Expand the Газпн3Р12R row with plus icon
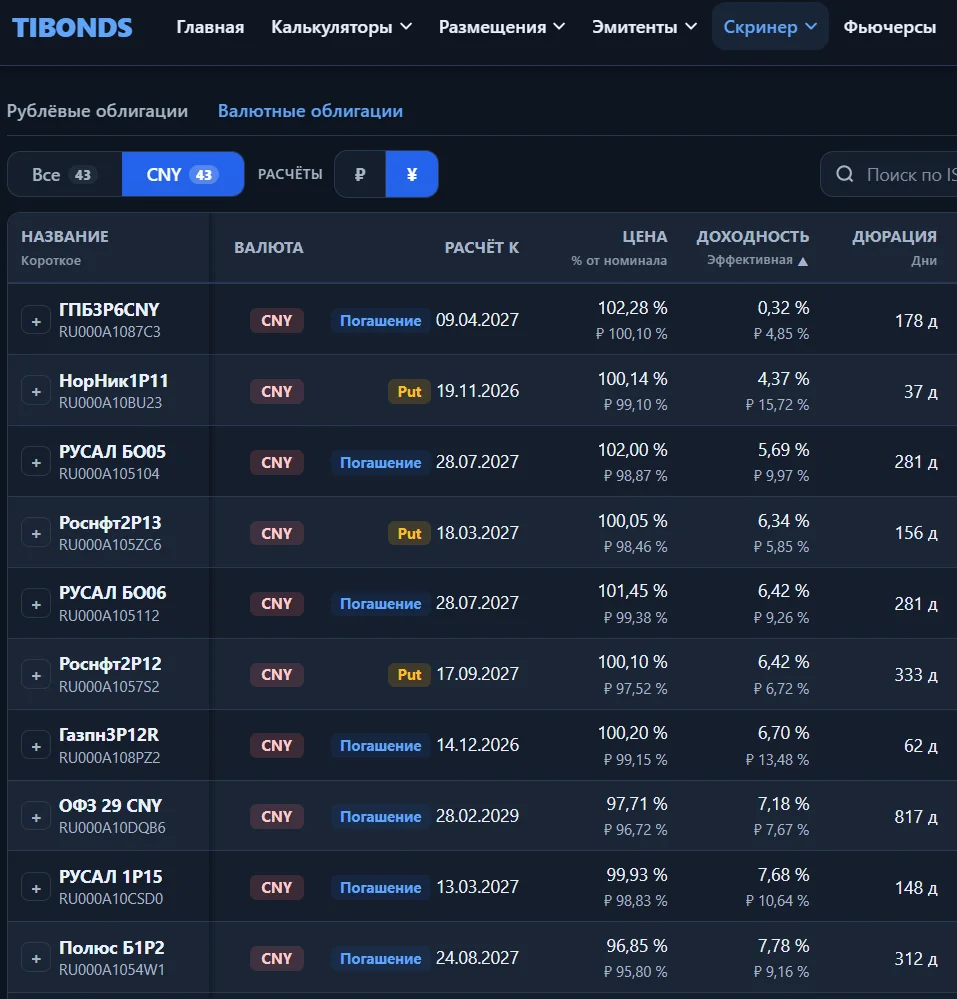 pos(36,746)
